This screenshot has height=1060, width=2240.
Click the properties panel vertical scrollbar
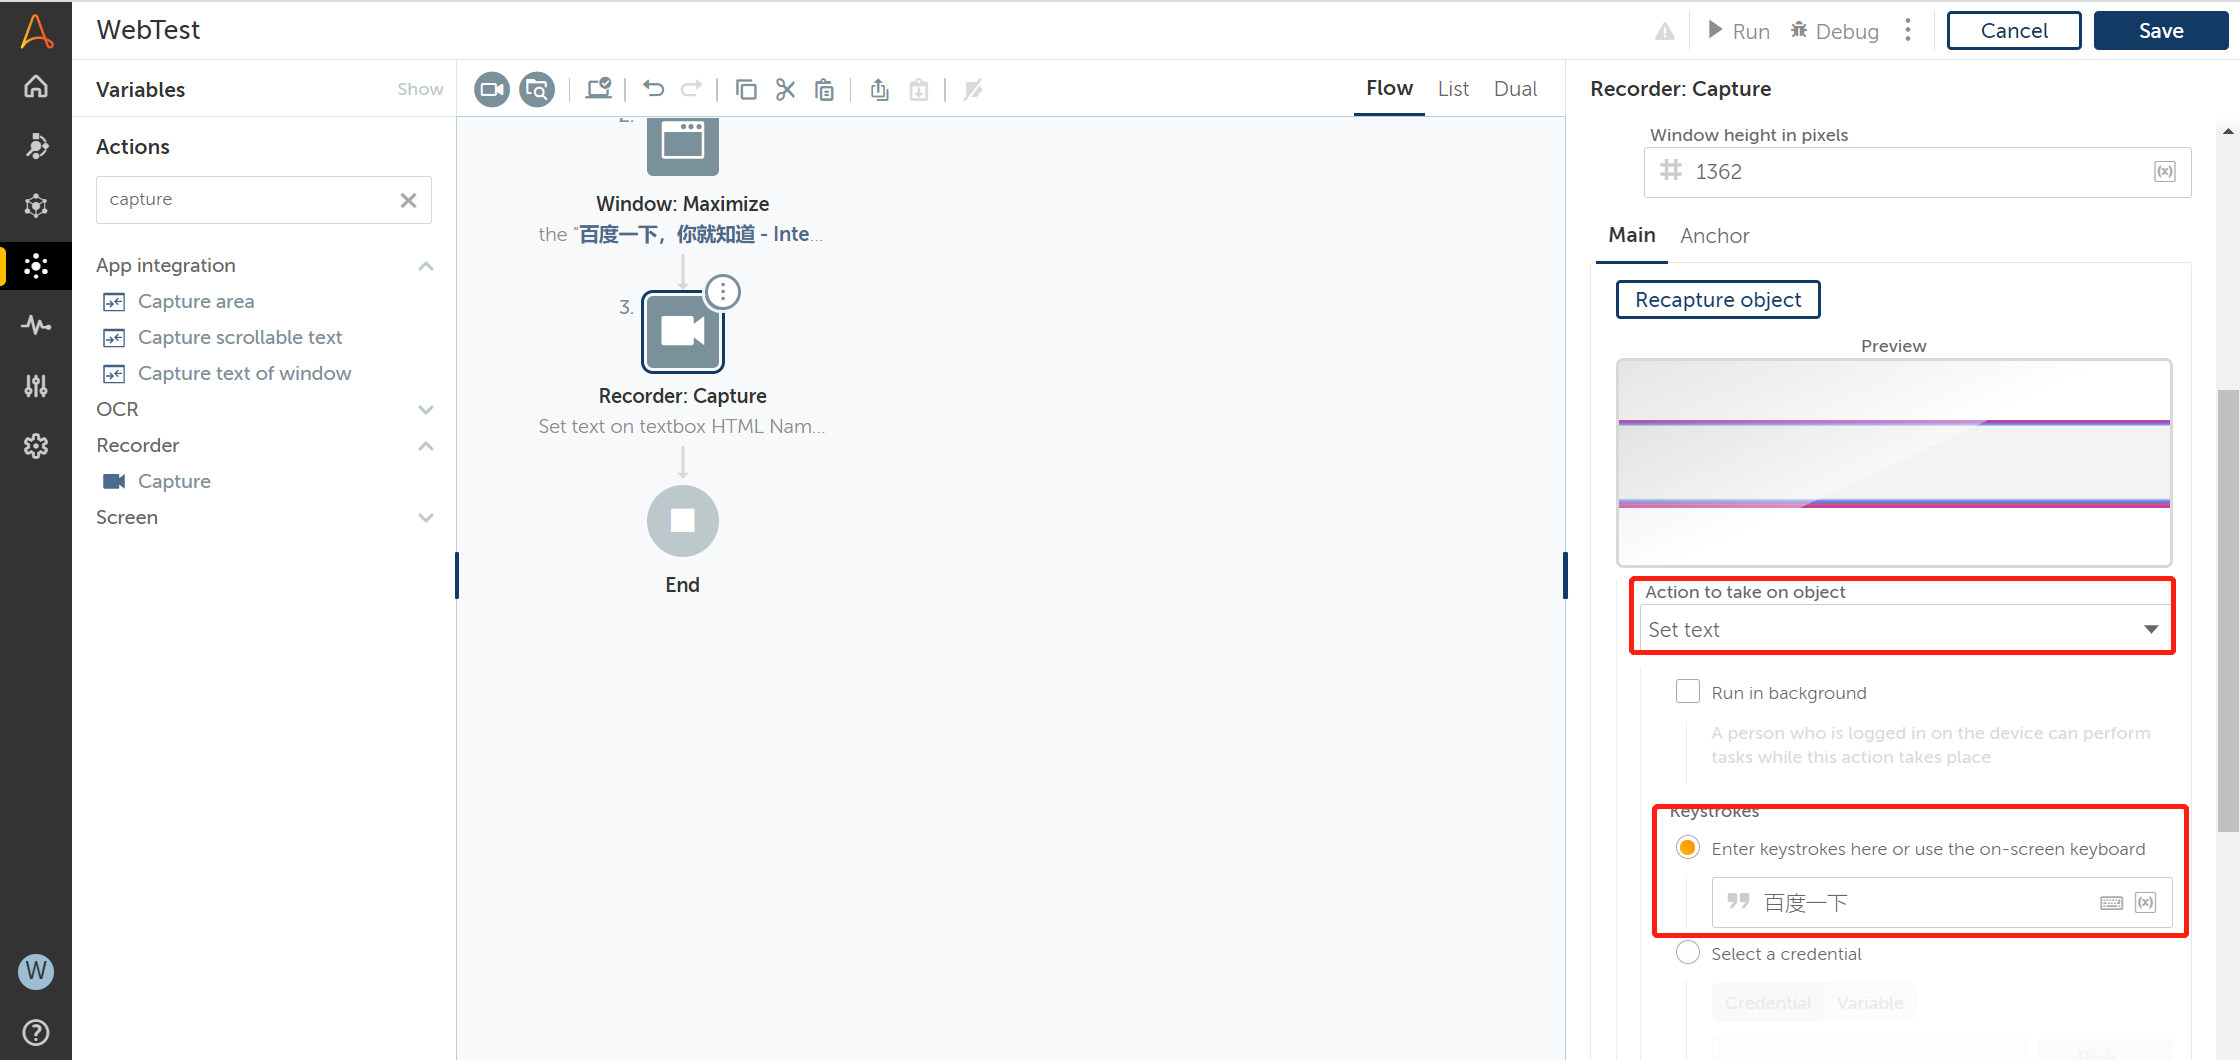[2227, 610]
